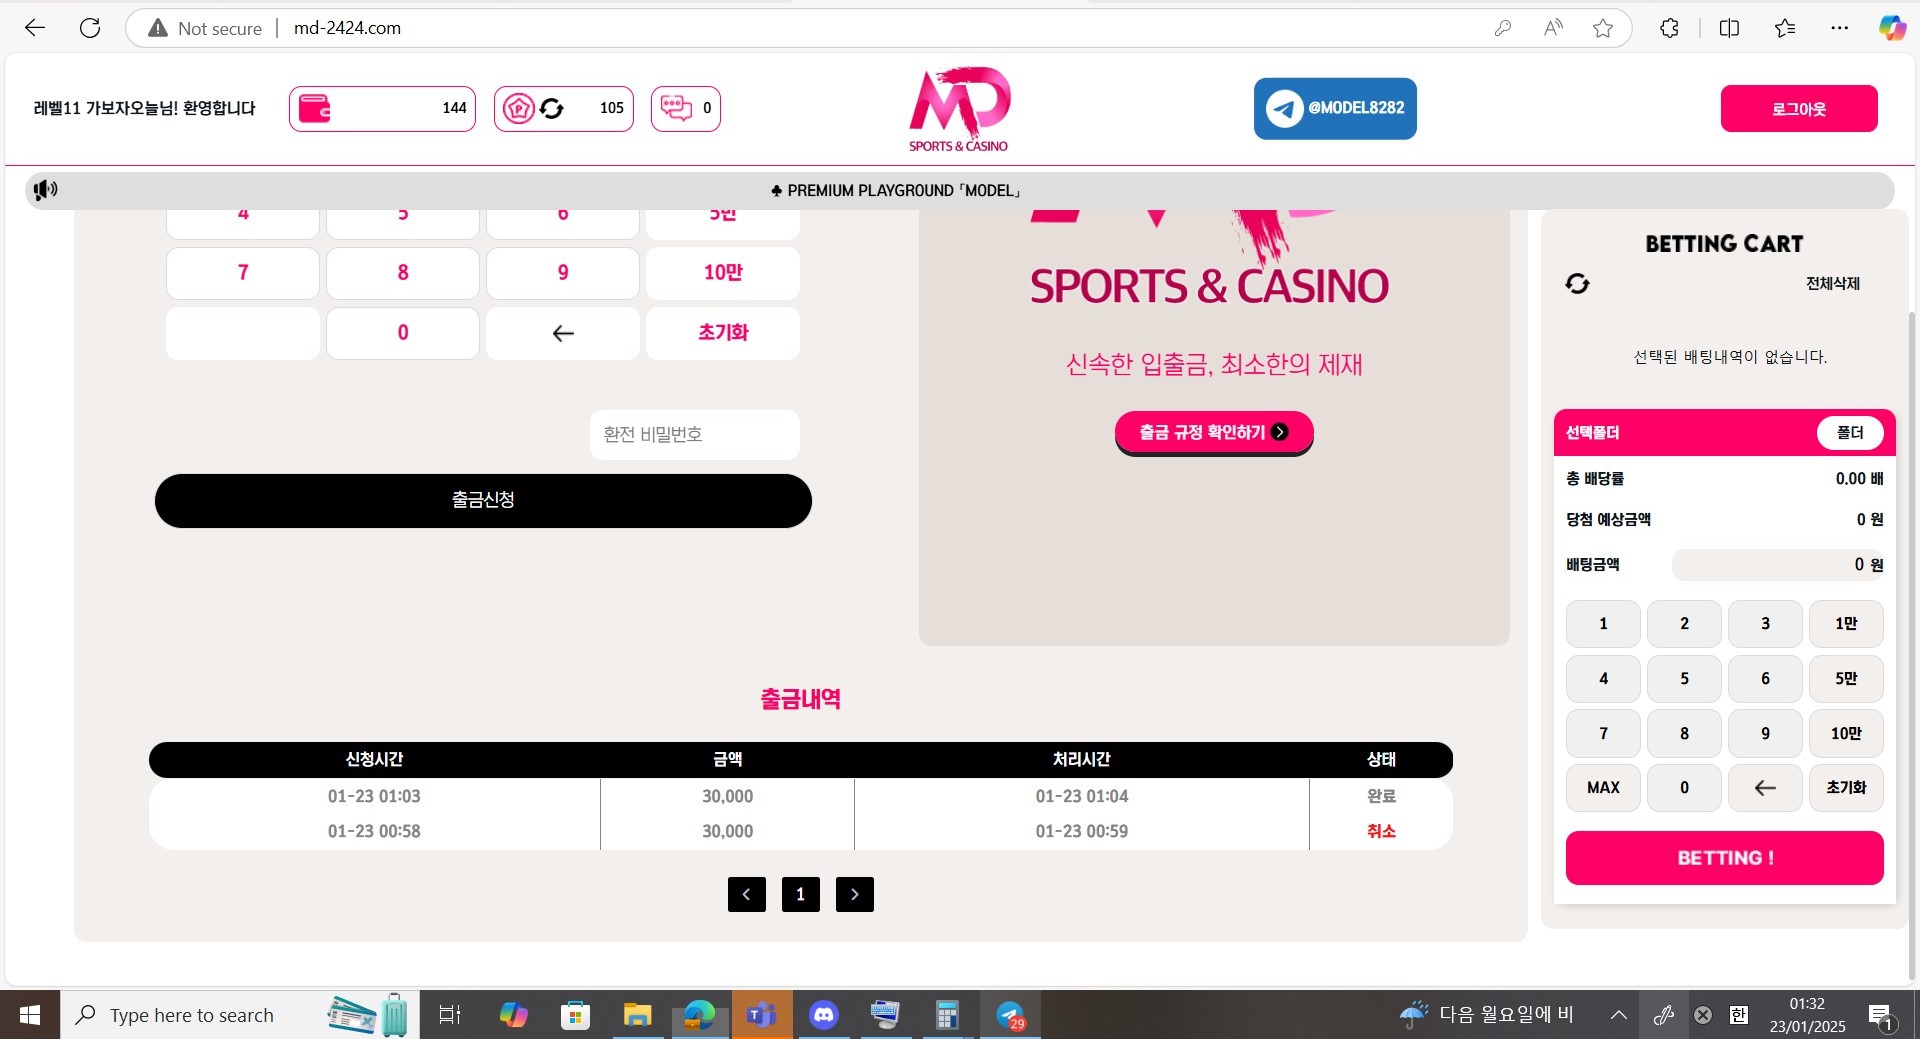Image resolution: width=1920 pixels, height=1039 pixels.
Task: Click the browser back arrow
Action: pyautogui.click(x=35, y=28)
